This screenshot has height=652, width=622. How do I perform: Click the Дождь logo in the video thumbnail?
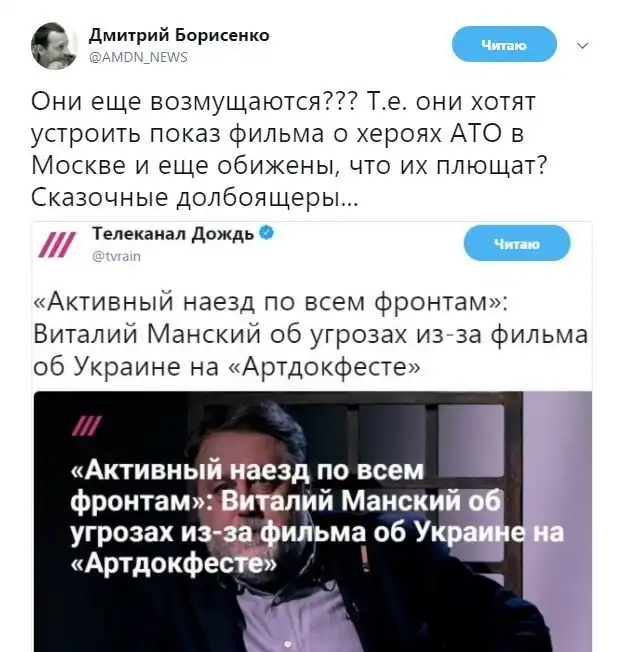coord(87,426)
